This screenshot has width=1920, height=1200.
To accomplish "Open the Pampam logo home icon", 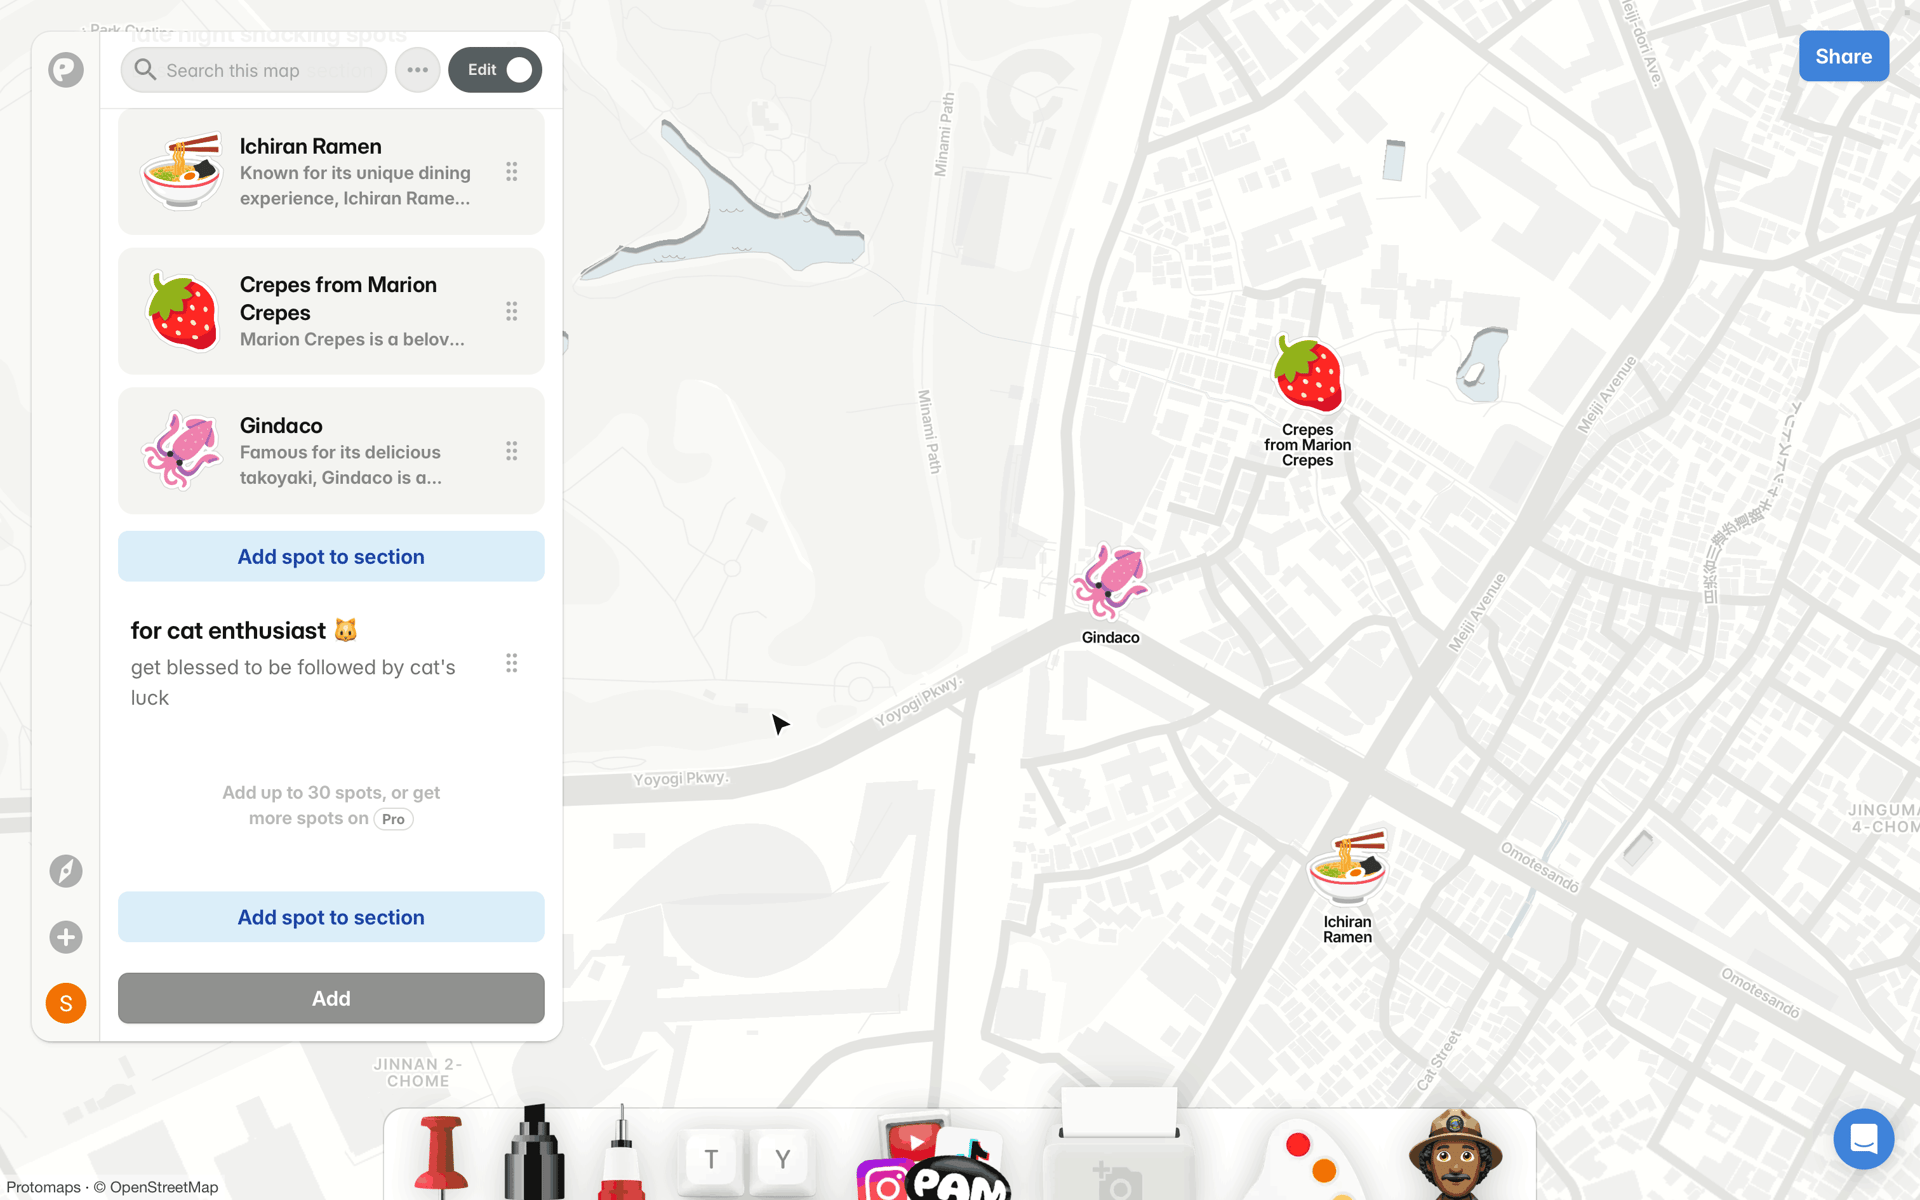I will point(66,70).
